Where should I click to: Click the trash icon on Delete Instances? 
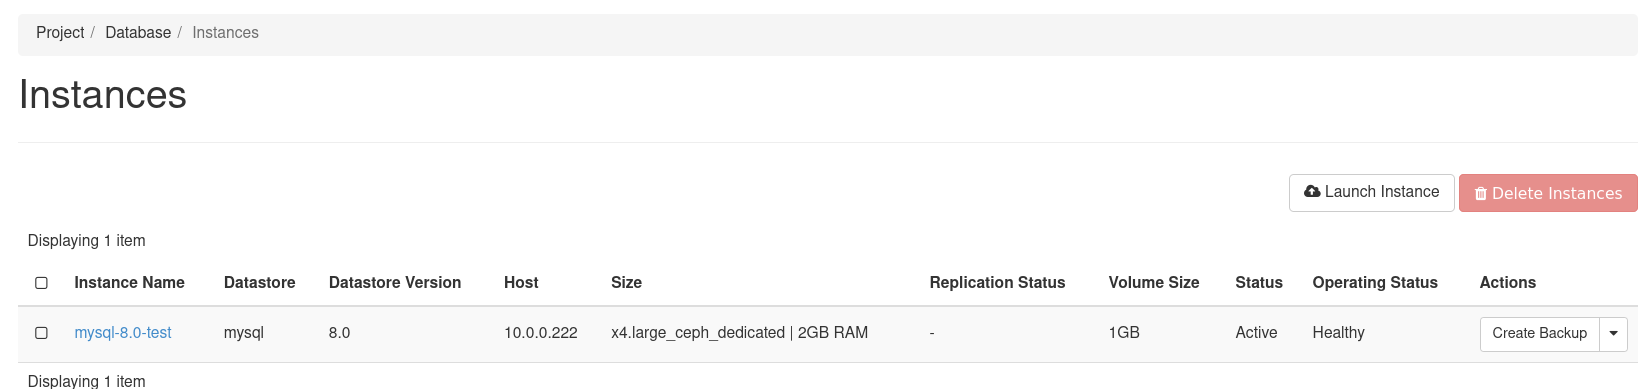(1481, 194)
